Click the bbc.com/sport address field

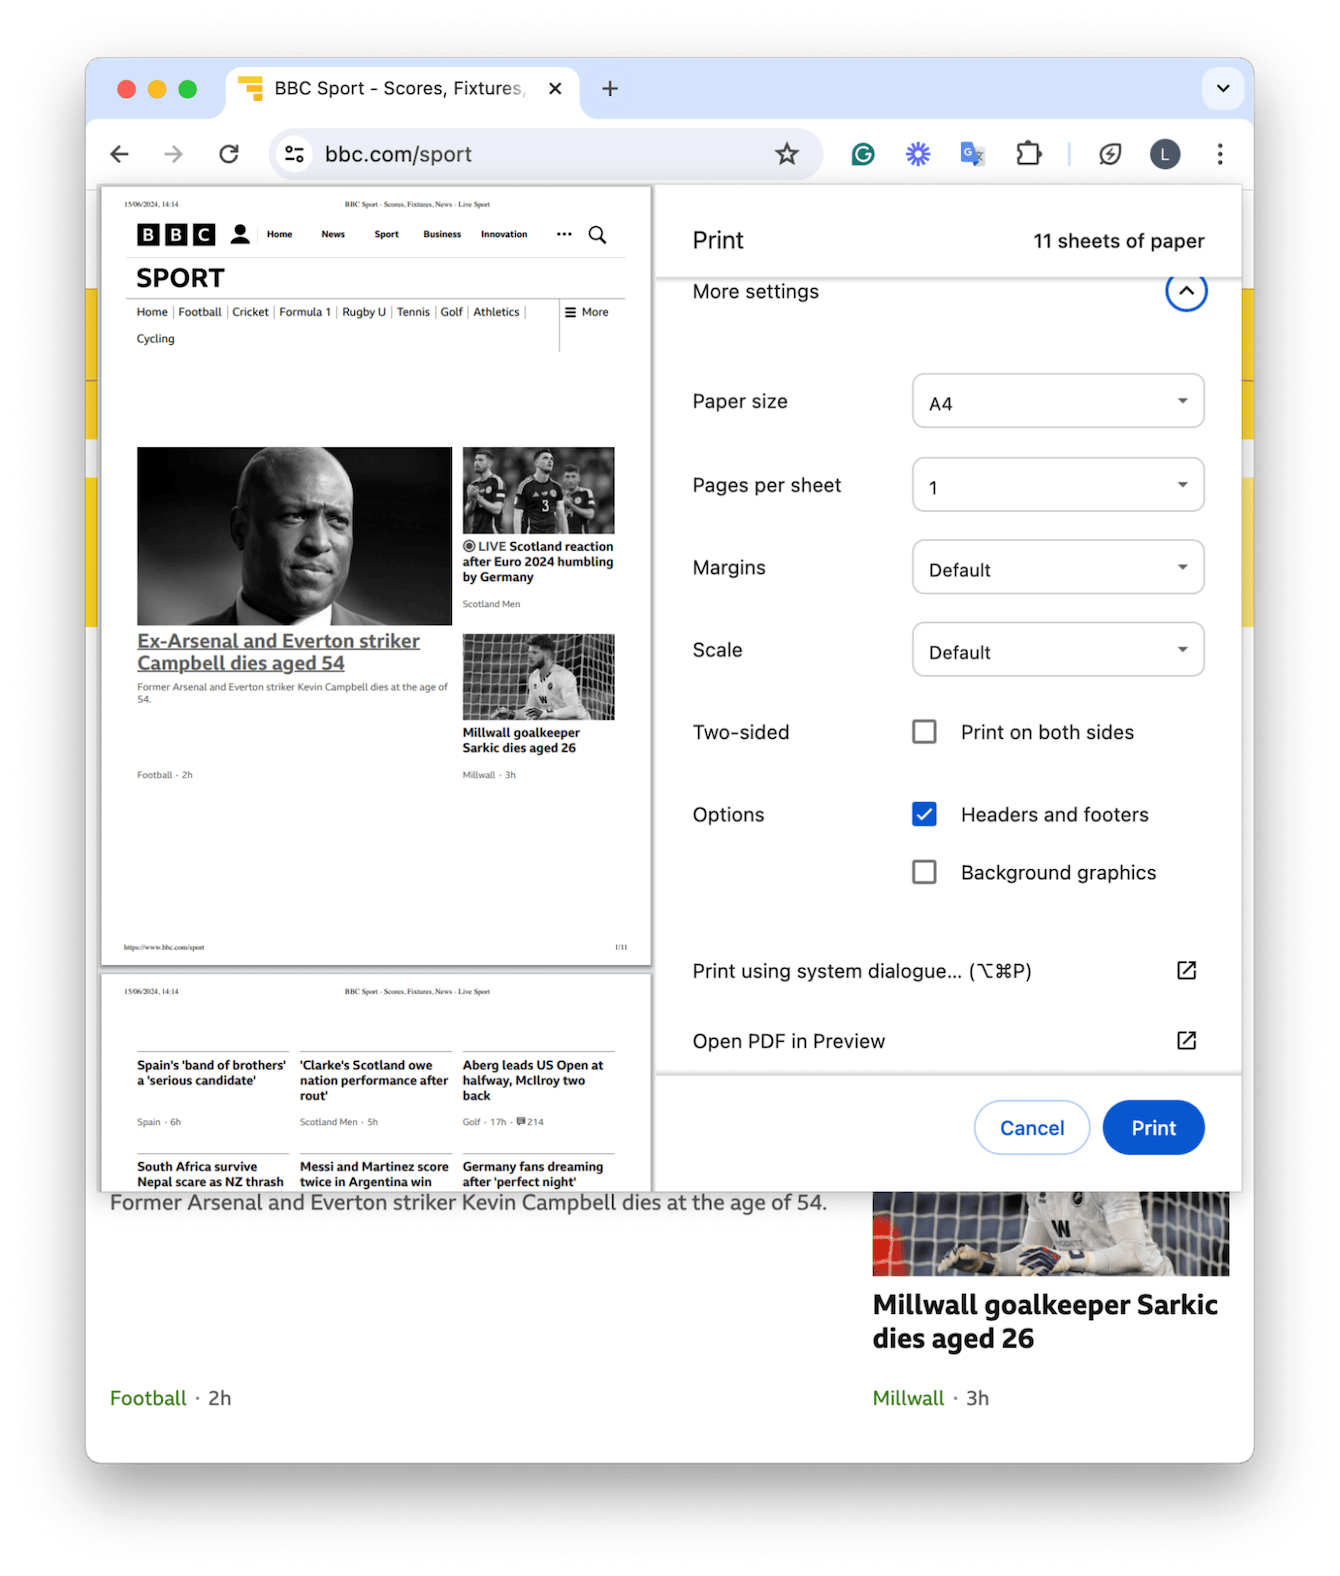tap(545, 154)
